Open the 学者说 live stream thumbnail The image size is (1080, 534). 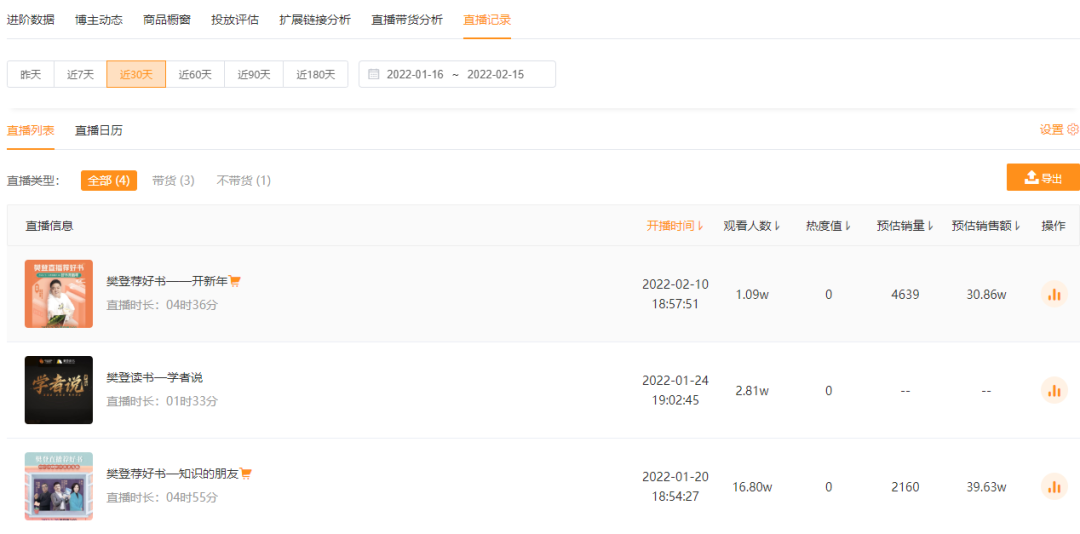pyautogui.click(x=59, y=390)
